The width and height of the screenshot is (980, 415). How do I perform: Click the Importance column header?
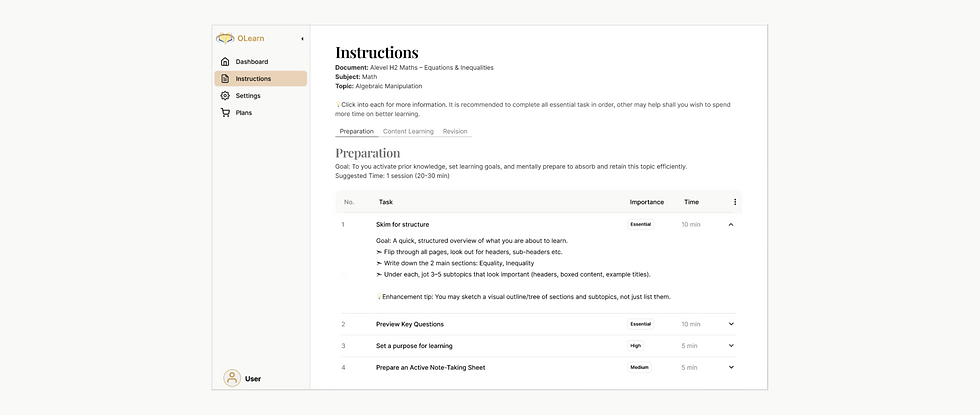(x=646, y=202)
